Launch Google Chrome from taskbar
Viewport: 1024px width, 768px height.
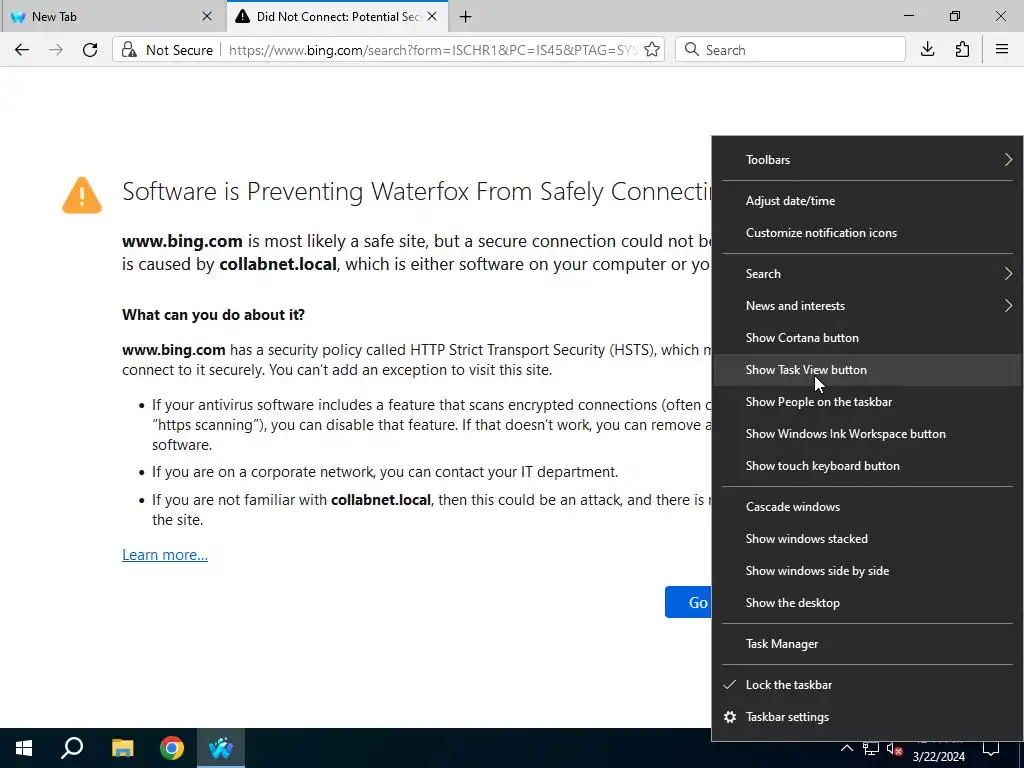(172, 748)
